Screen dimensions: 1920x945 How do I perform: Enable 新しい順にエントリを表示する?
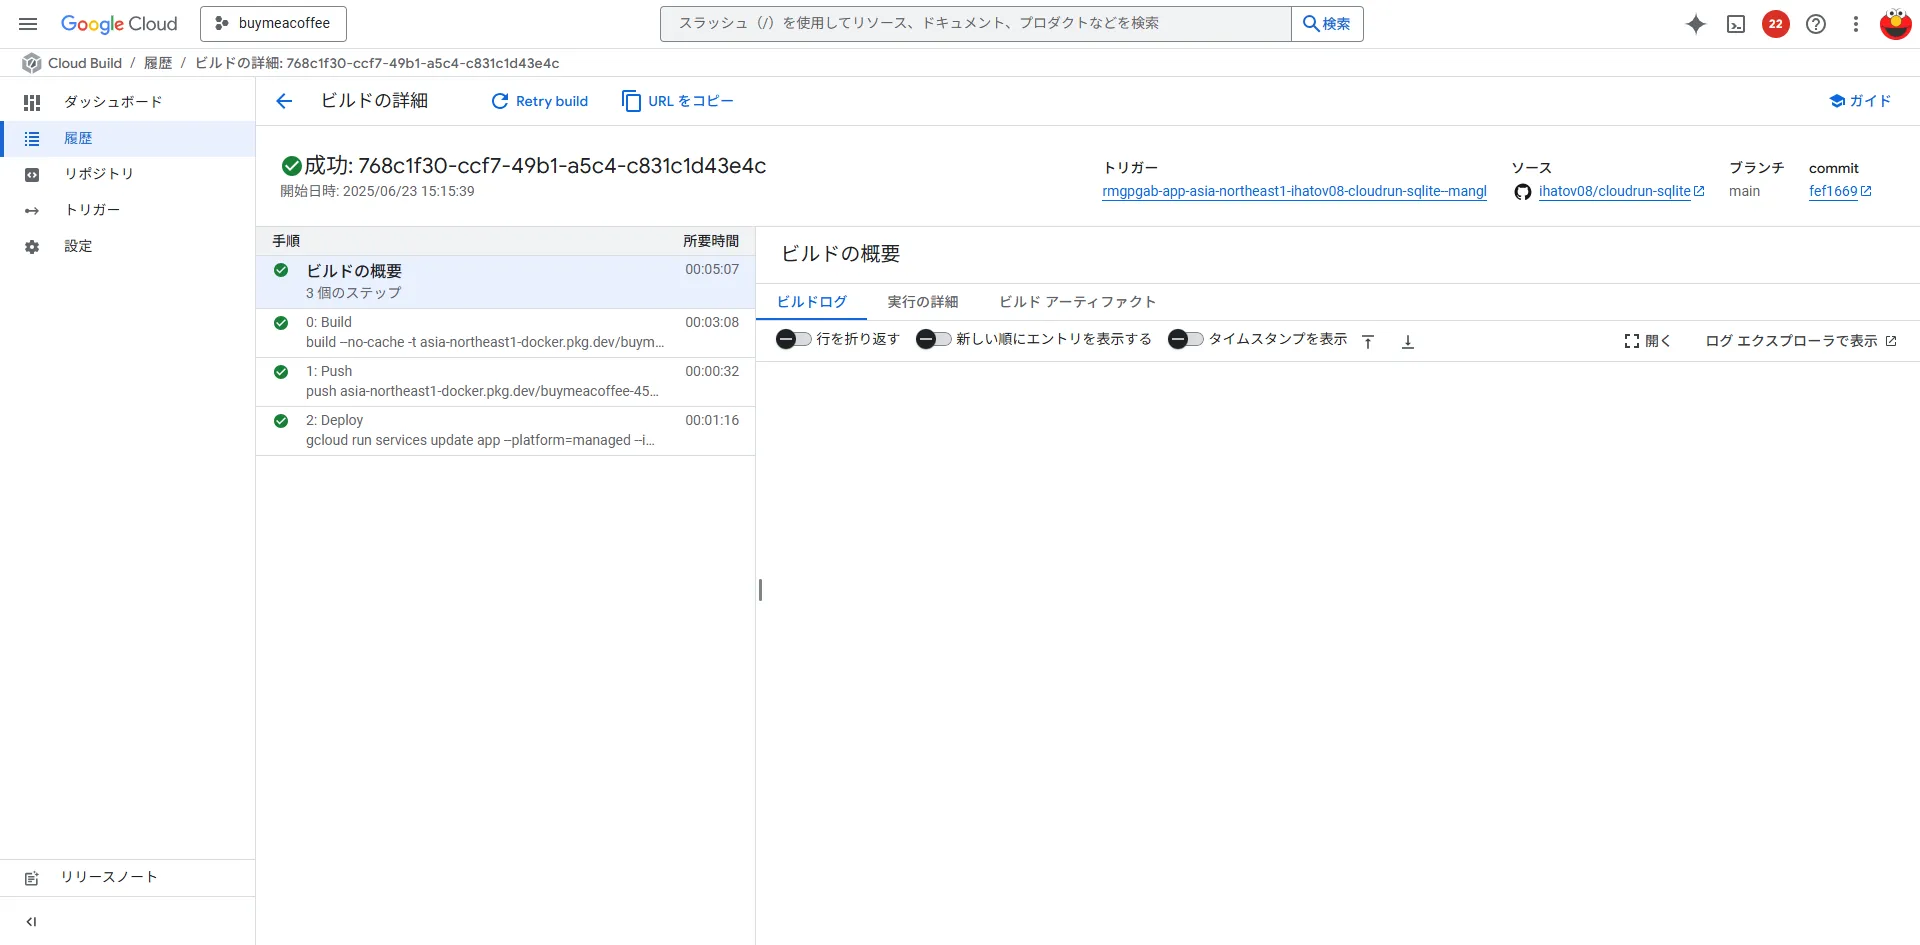932,339
